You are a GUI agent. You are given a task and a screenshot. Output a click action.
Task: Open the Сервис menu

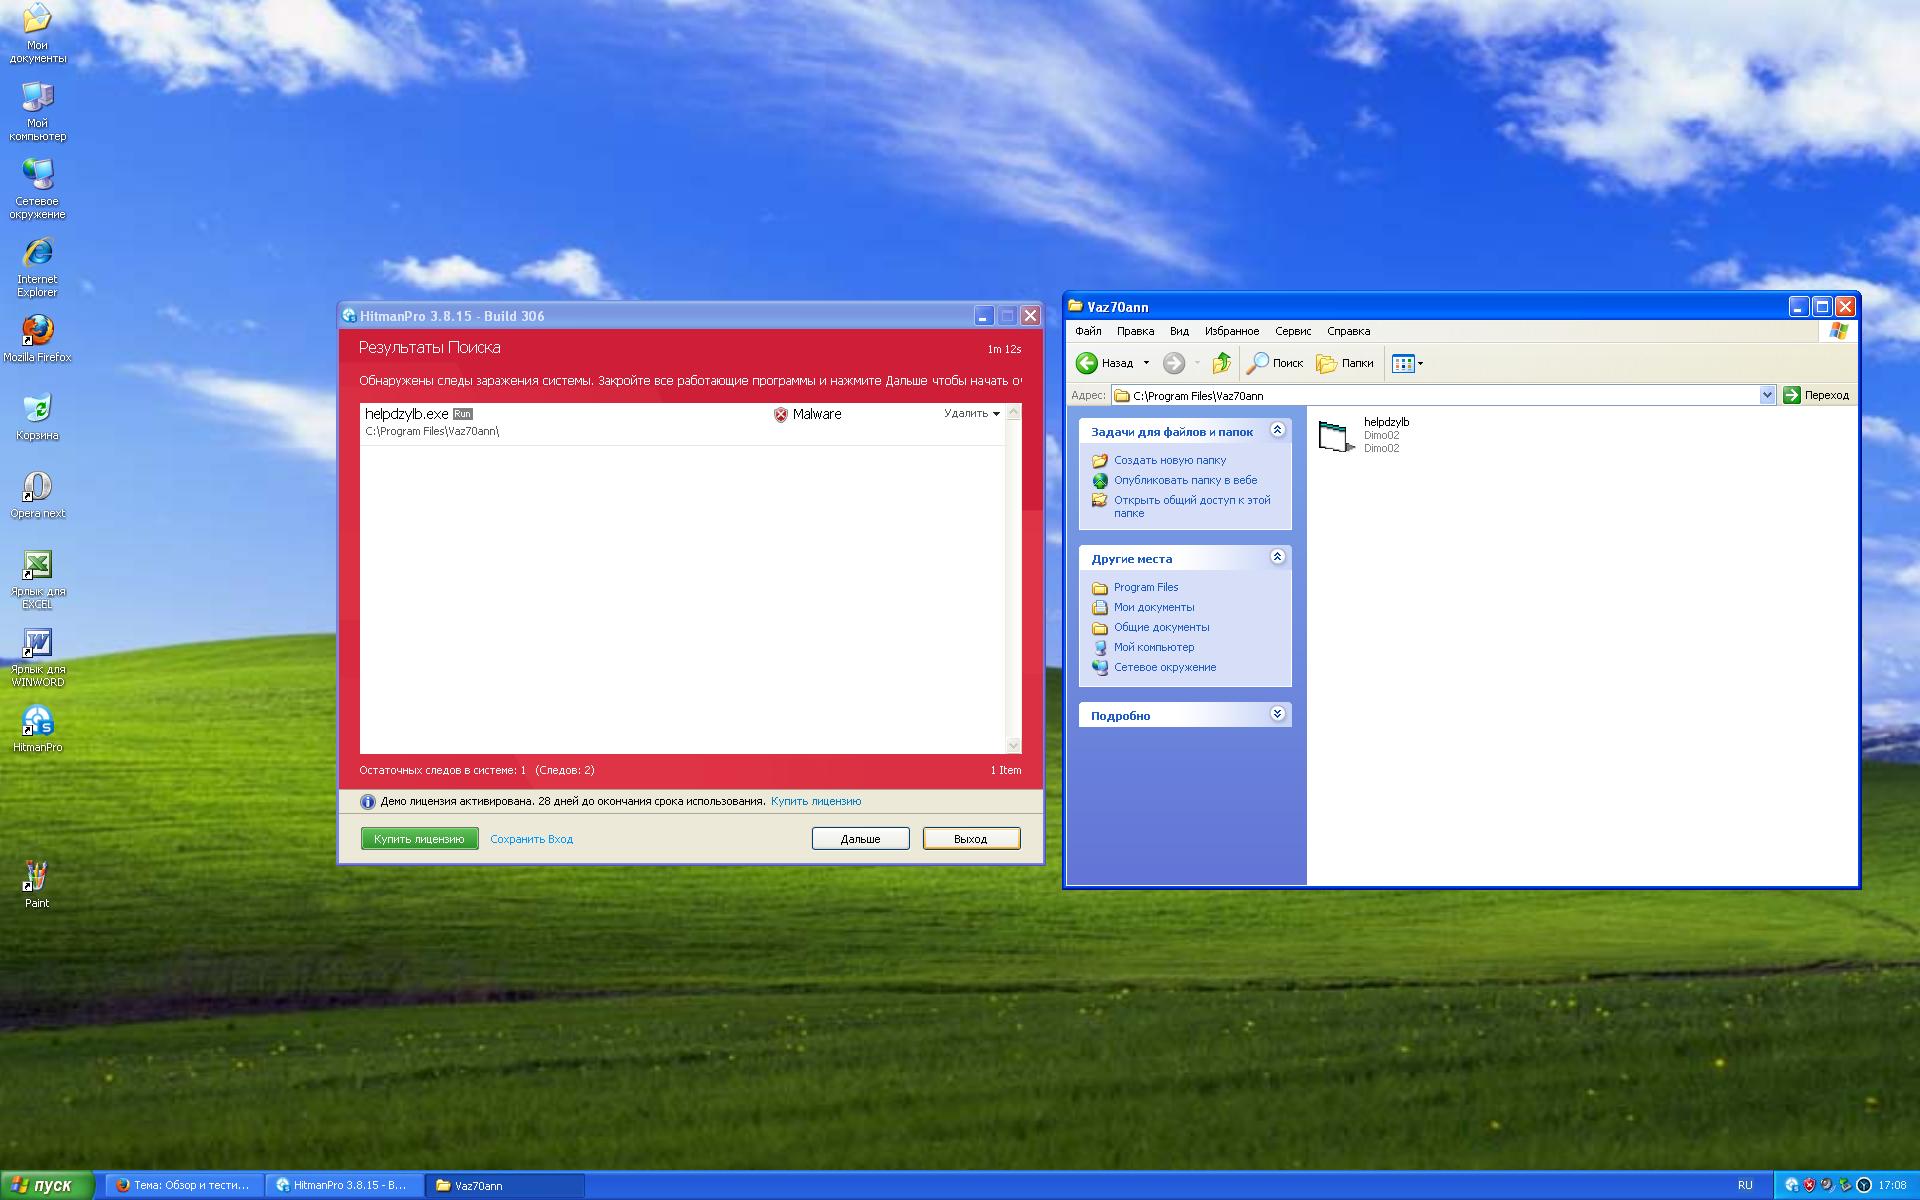click(x=1292, y=331)
